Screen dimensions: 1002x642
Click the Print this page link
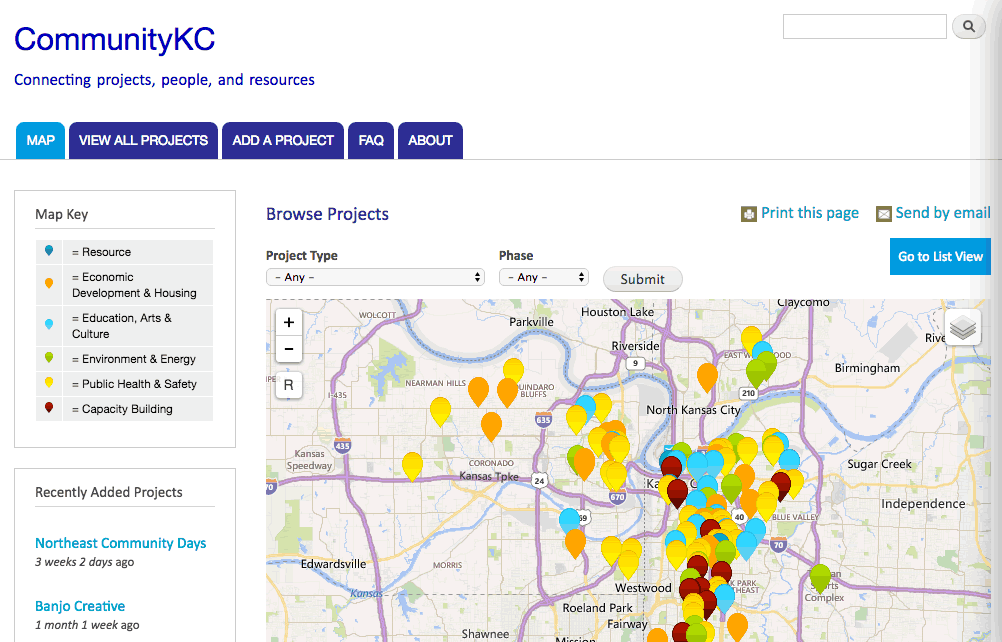tap(810, 213)
